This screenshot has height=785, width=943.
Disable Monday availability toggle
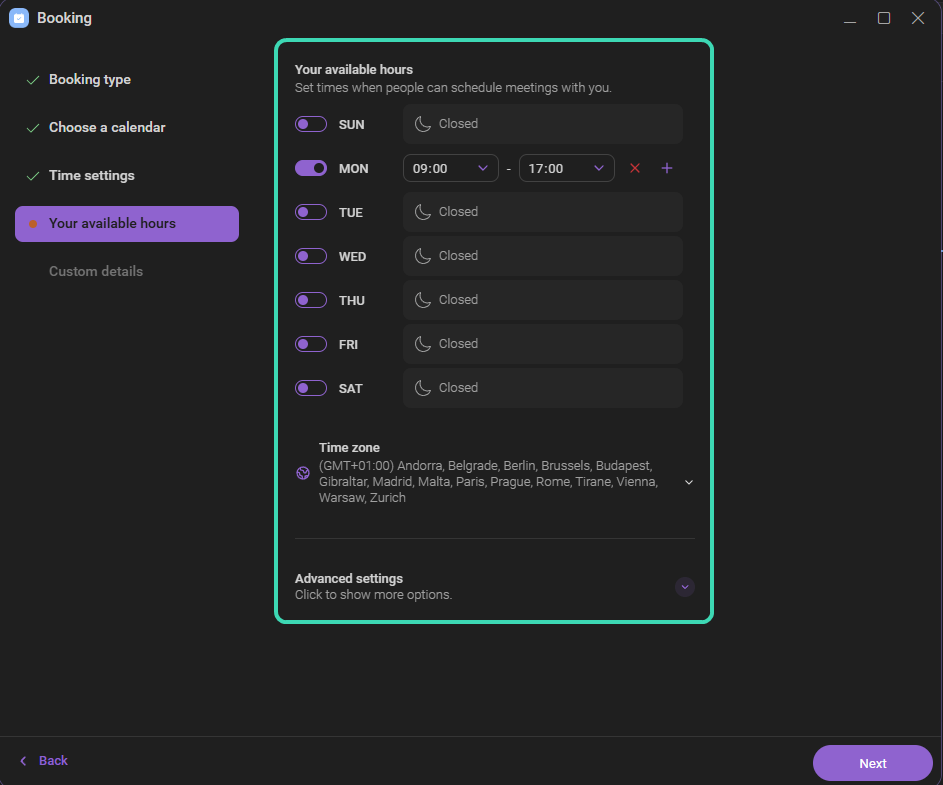point(311,168)
